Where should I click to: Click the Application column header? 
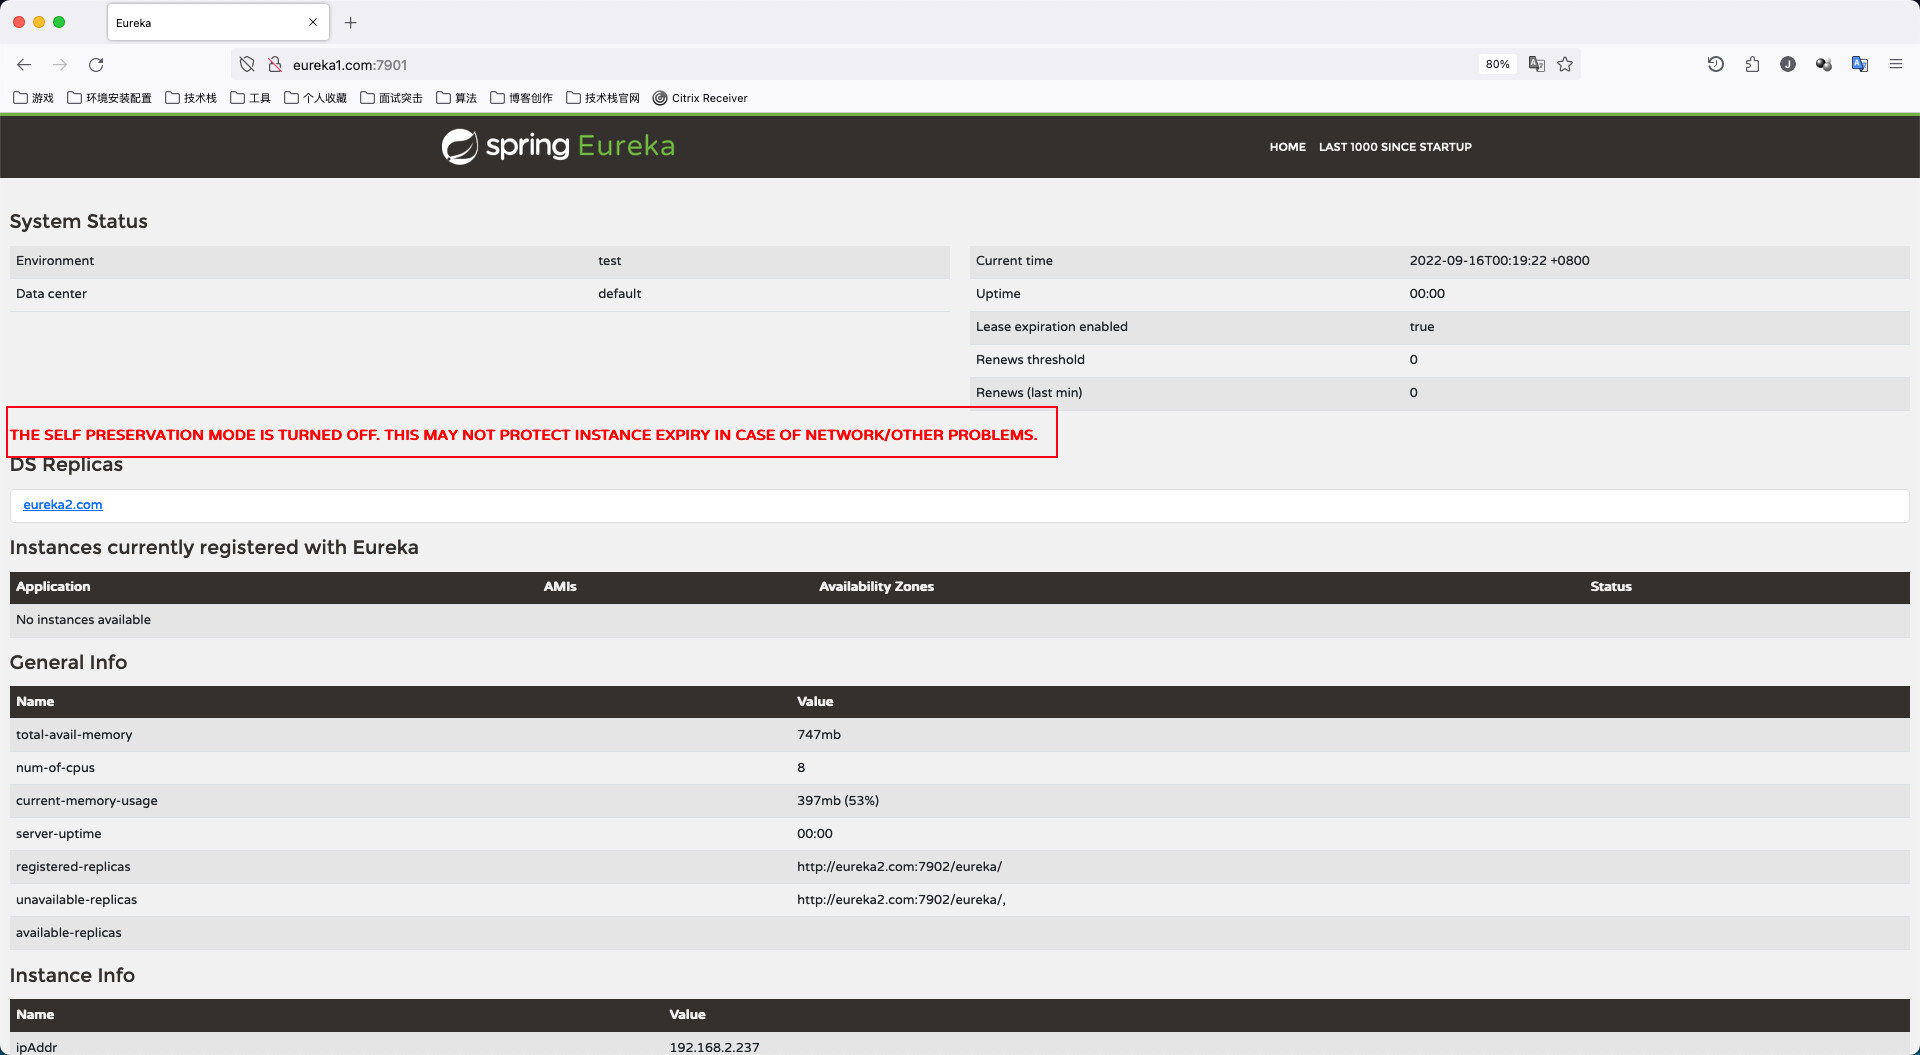tap(53, 587)
